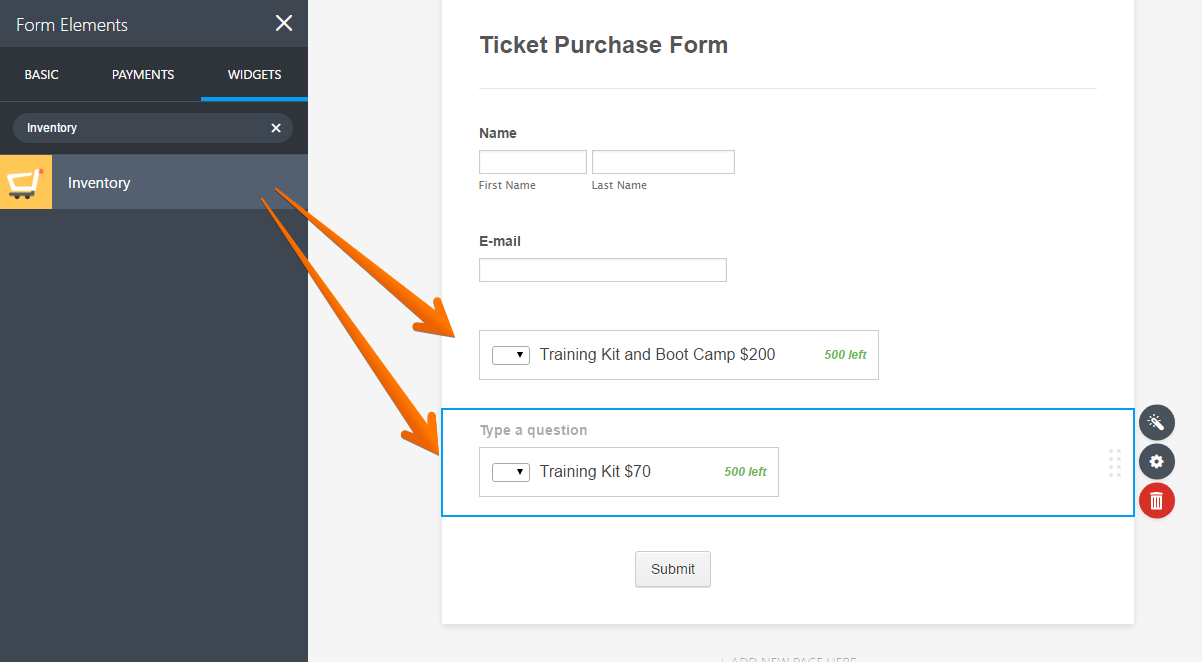1202x662 pixels.
Task: Click the Ticket Purchase Form heading
Action: tap(604, 45)
